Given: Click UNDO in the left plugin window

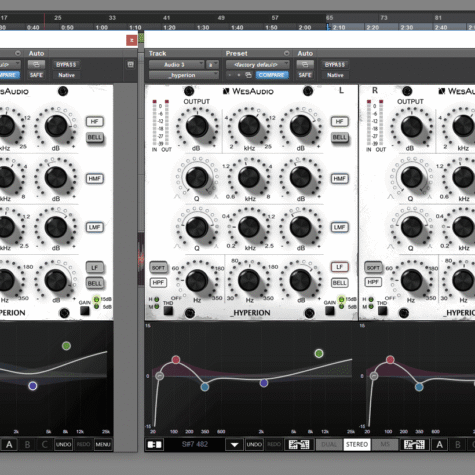Looking at the screenshot, I should [63, 445].
